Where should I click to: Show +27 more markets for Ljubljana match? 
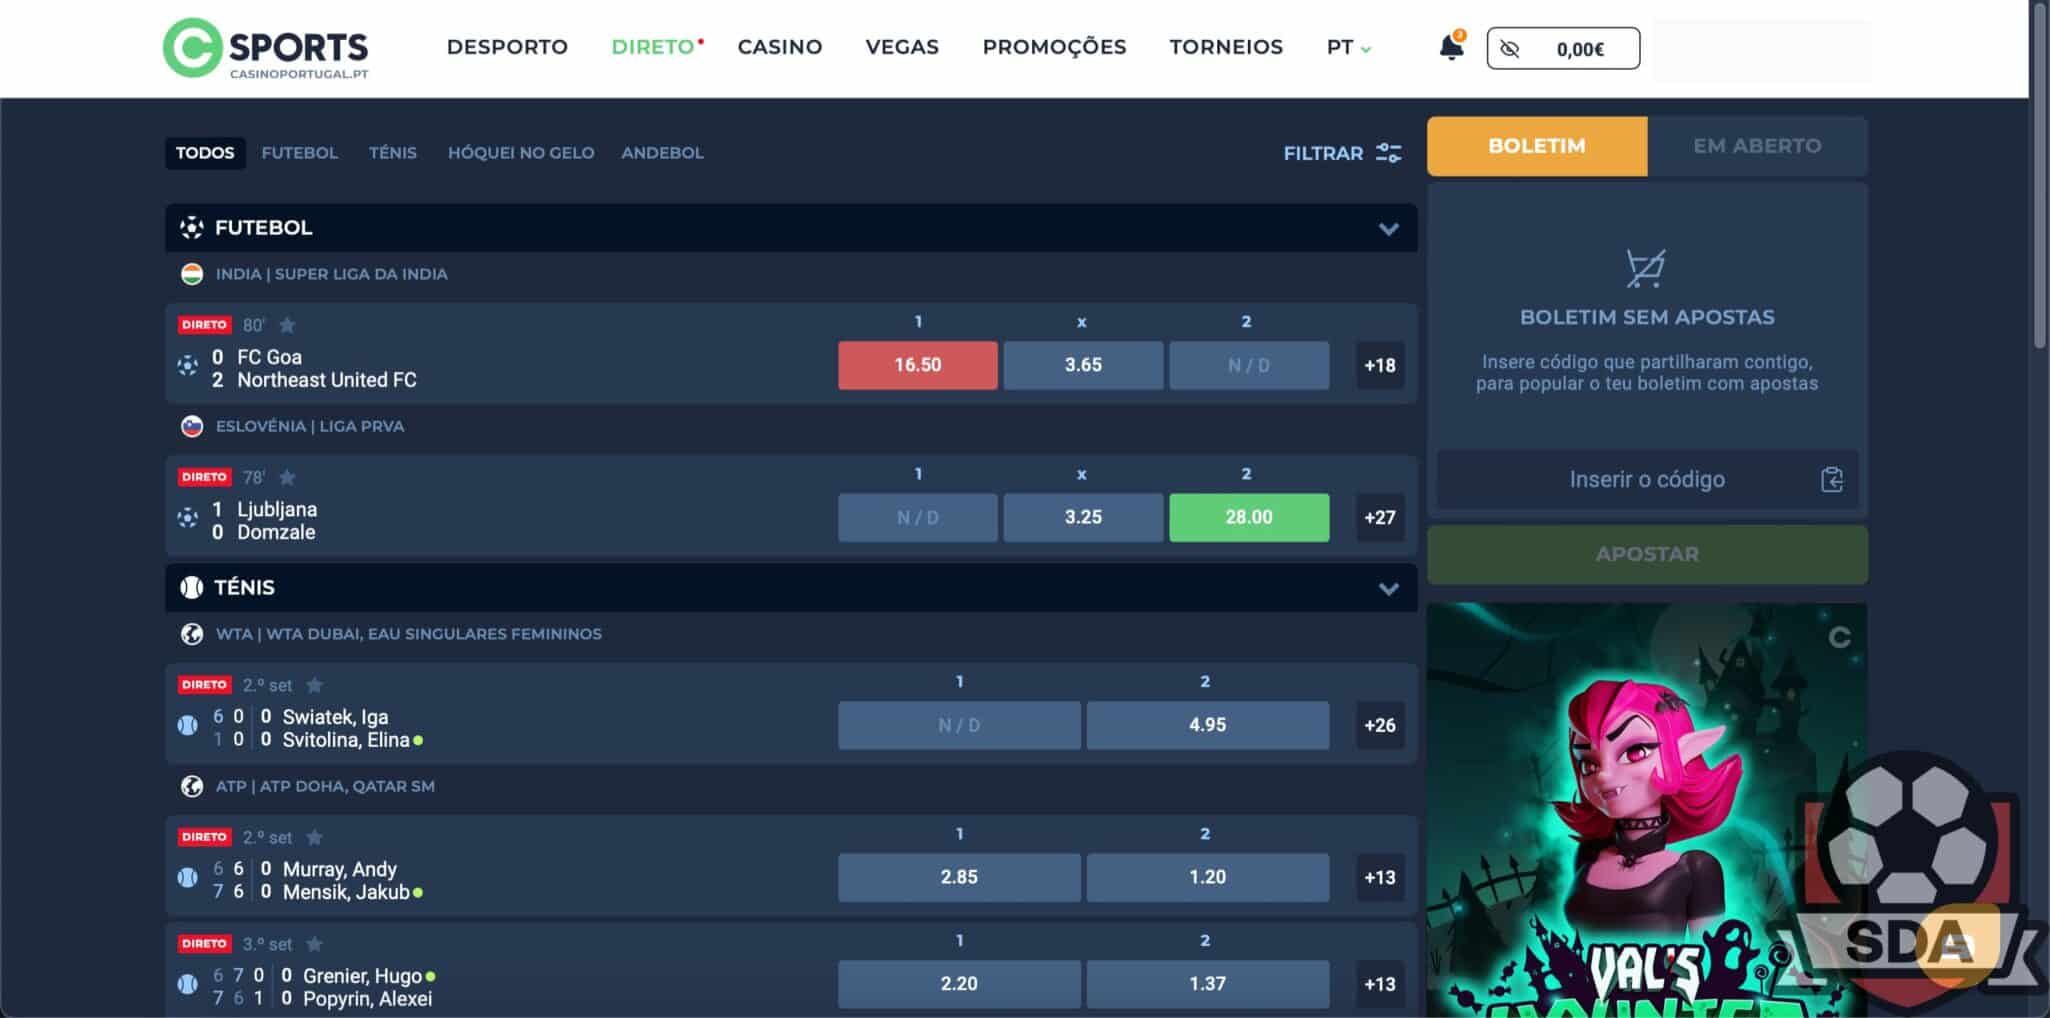click(1379, 517)
